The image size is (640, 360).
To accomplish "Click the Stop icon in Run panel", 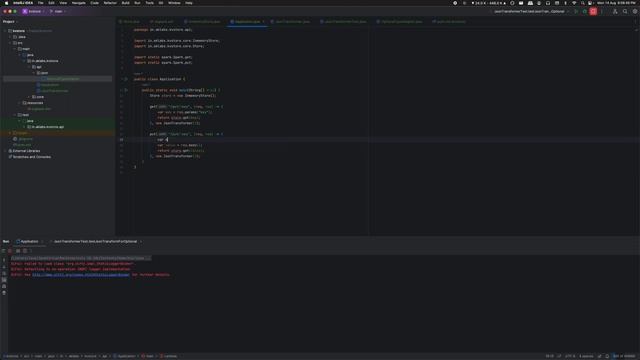I will coord(11,251).
